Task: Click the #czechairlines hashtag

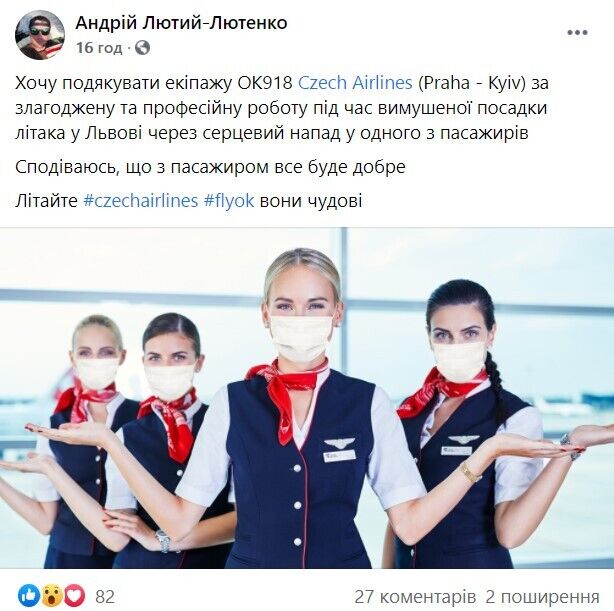Action: 141,201
